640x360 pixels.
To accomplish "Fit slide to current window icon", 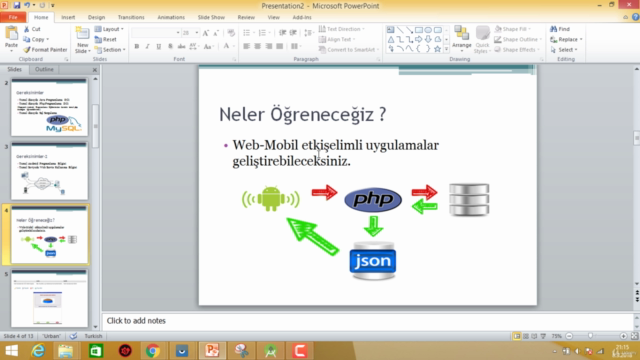I will [x=634, y=336].
